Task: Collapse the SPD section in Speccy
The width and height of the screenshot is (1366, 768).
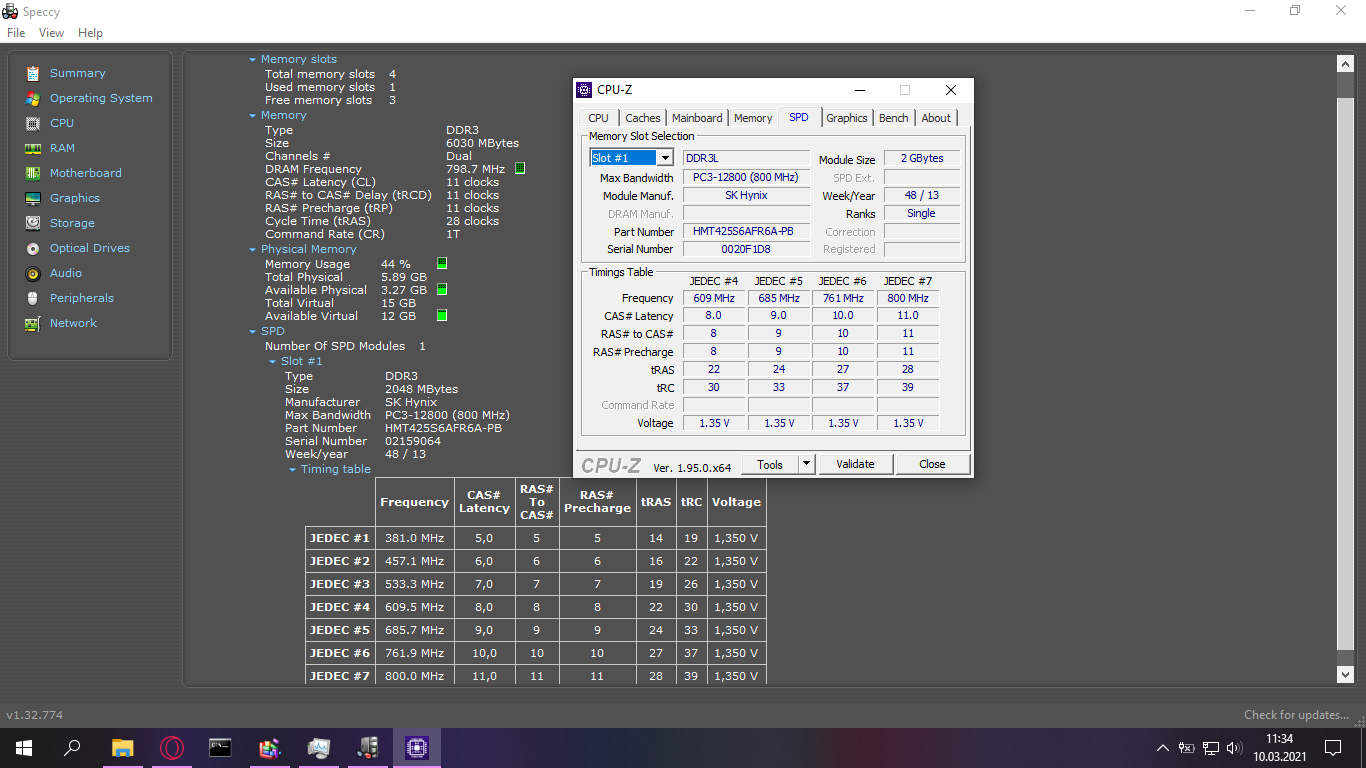Action: 252,332
